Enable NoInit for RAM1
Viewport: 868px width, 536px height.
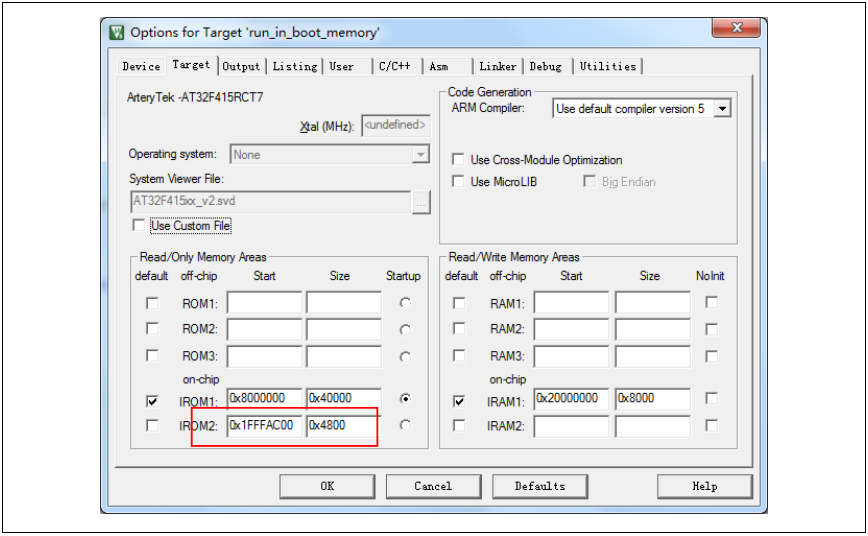click(712, 302)
